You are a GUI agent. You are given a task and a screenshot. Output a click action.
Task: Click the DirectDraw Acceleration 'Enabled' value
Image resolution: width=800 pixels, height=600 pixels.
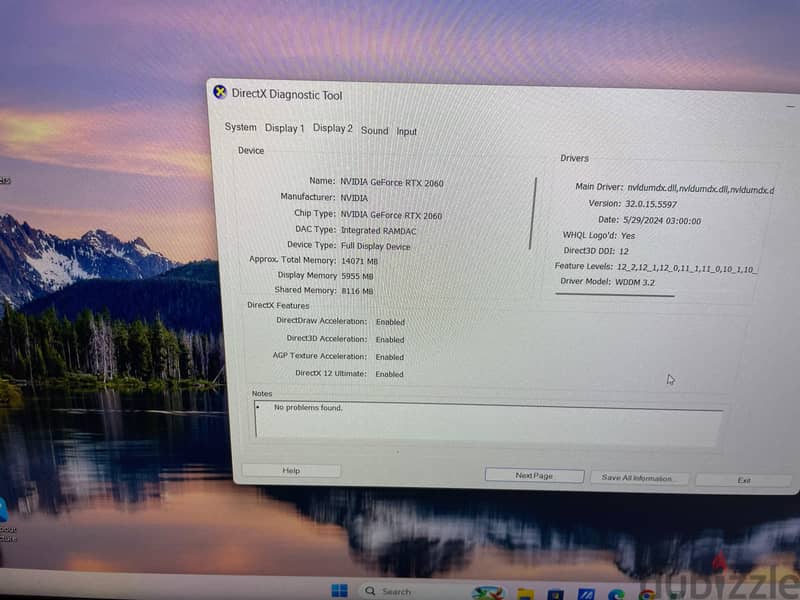(x=390, y=322)
